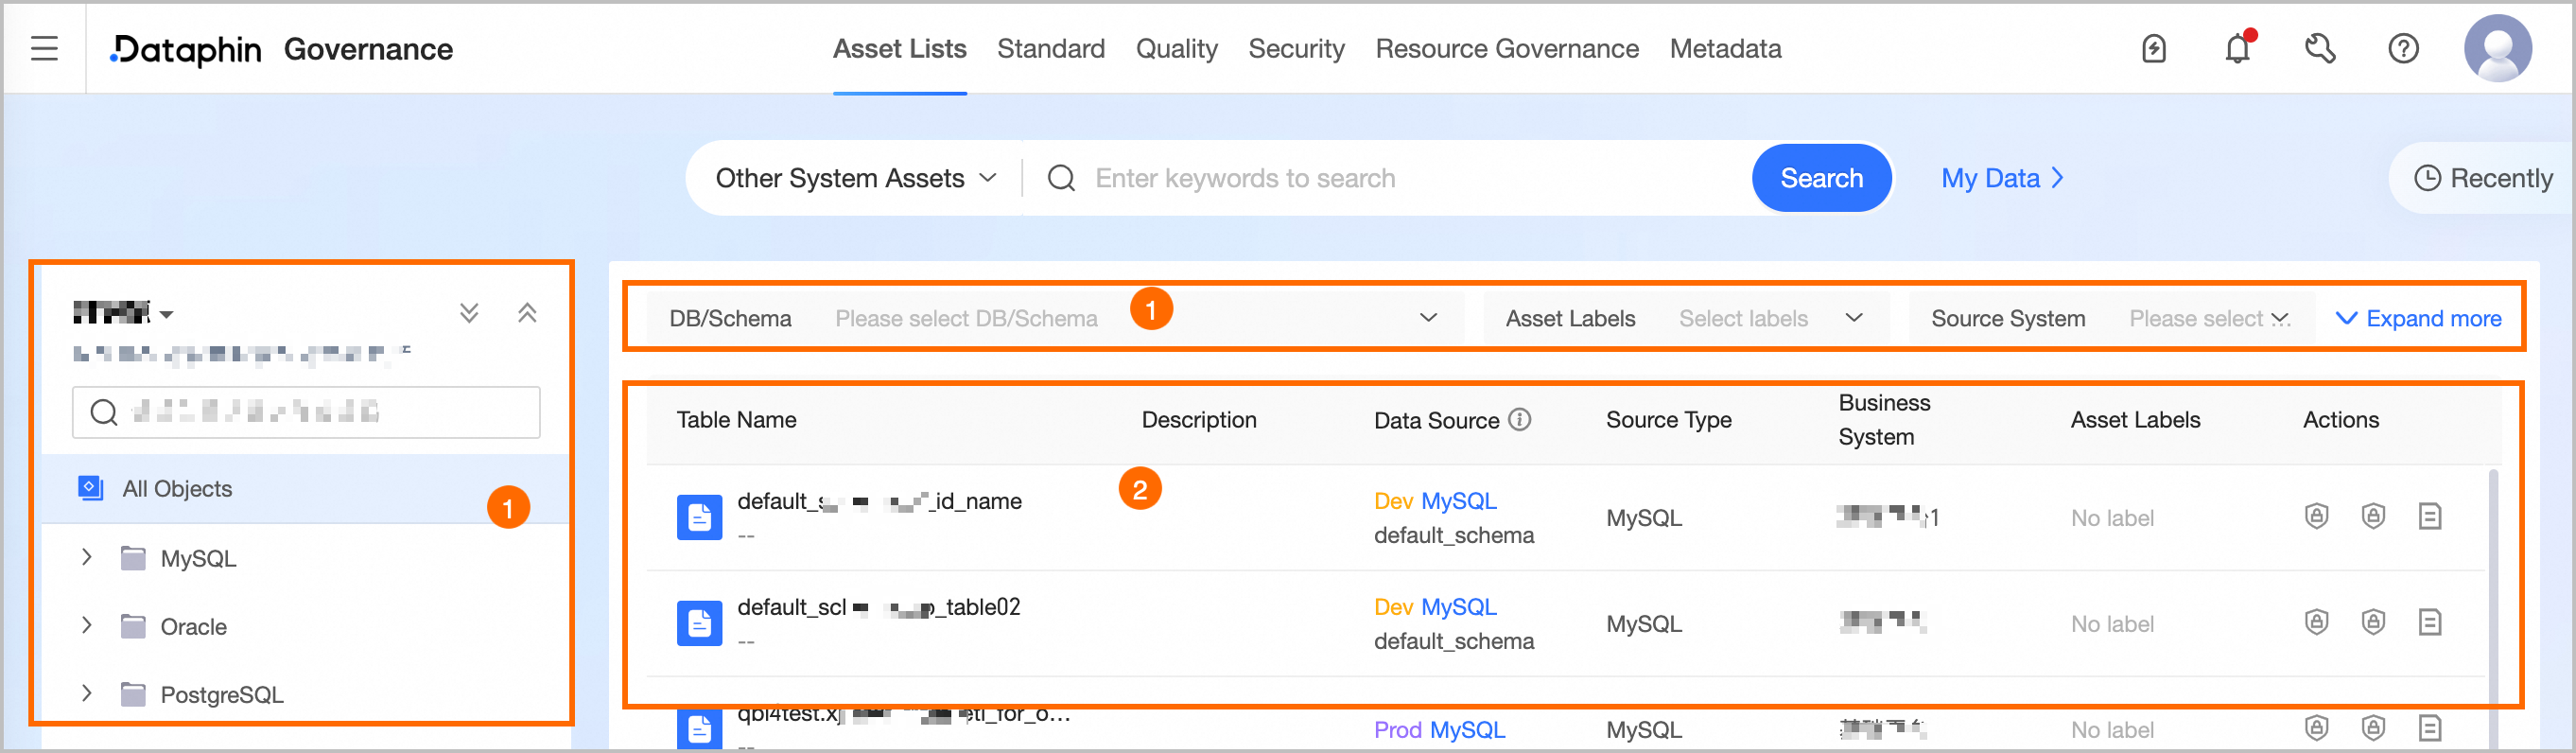The height and width of the screenshot is (753, 2576).
Task: Open the Recently viewed button
Action: pos(2482,178)
